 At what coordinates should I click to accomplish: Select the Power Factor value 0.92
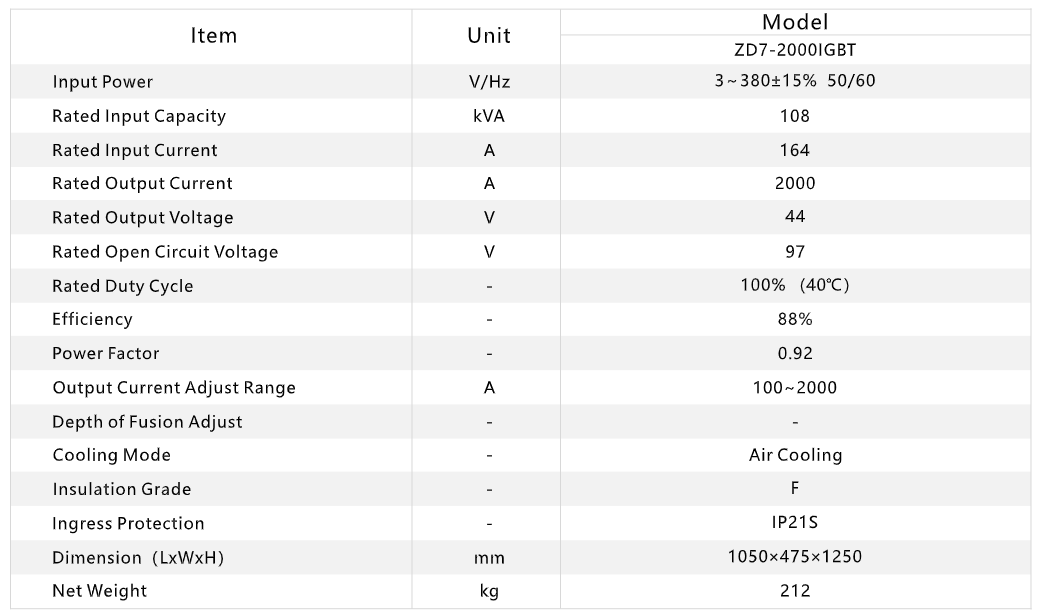(795, 353)
